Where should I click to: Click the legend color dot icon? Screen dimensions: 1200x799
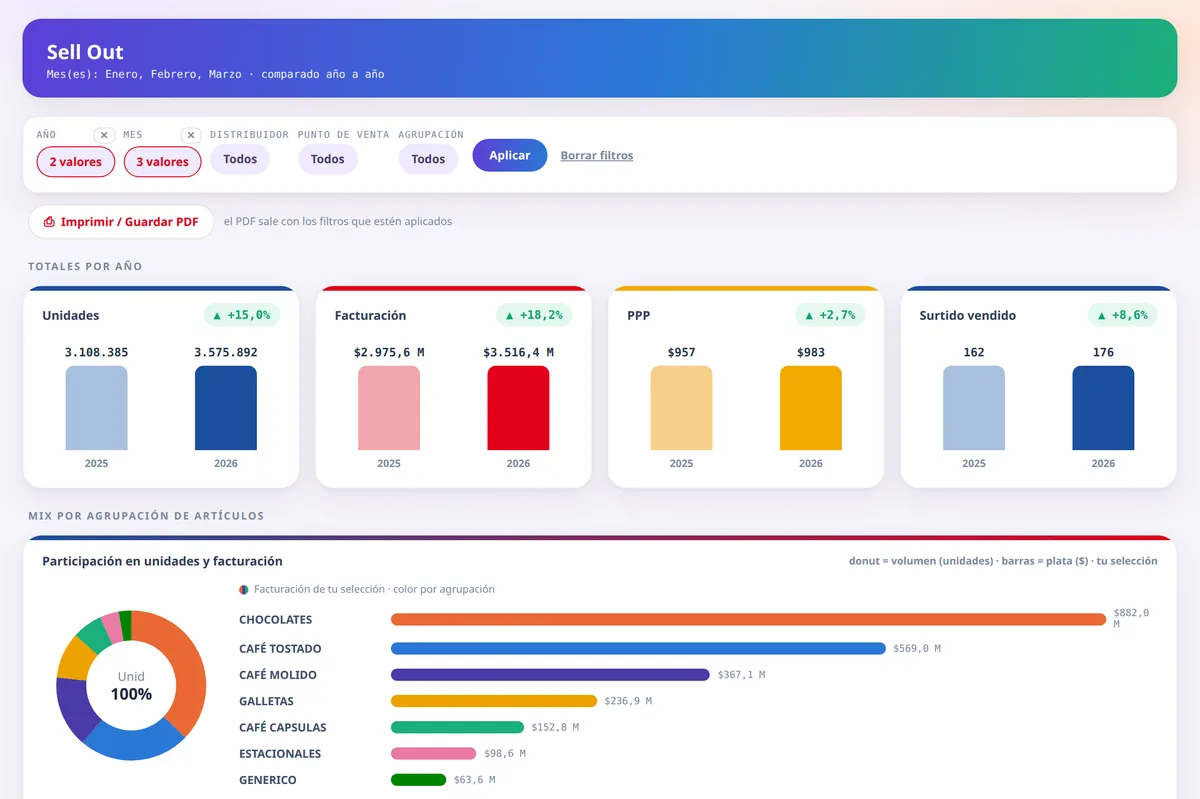point(244,590)
